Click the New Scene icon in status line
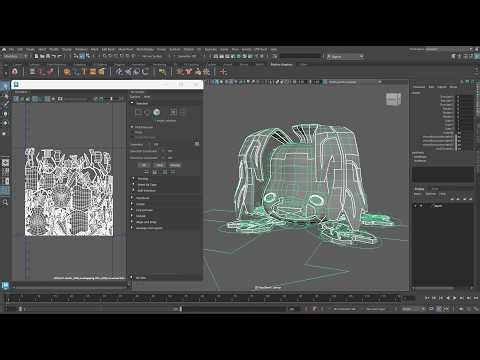 [x=37, y=56]
